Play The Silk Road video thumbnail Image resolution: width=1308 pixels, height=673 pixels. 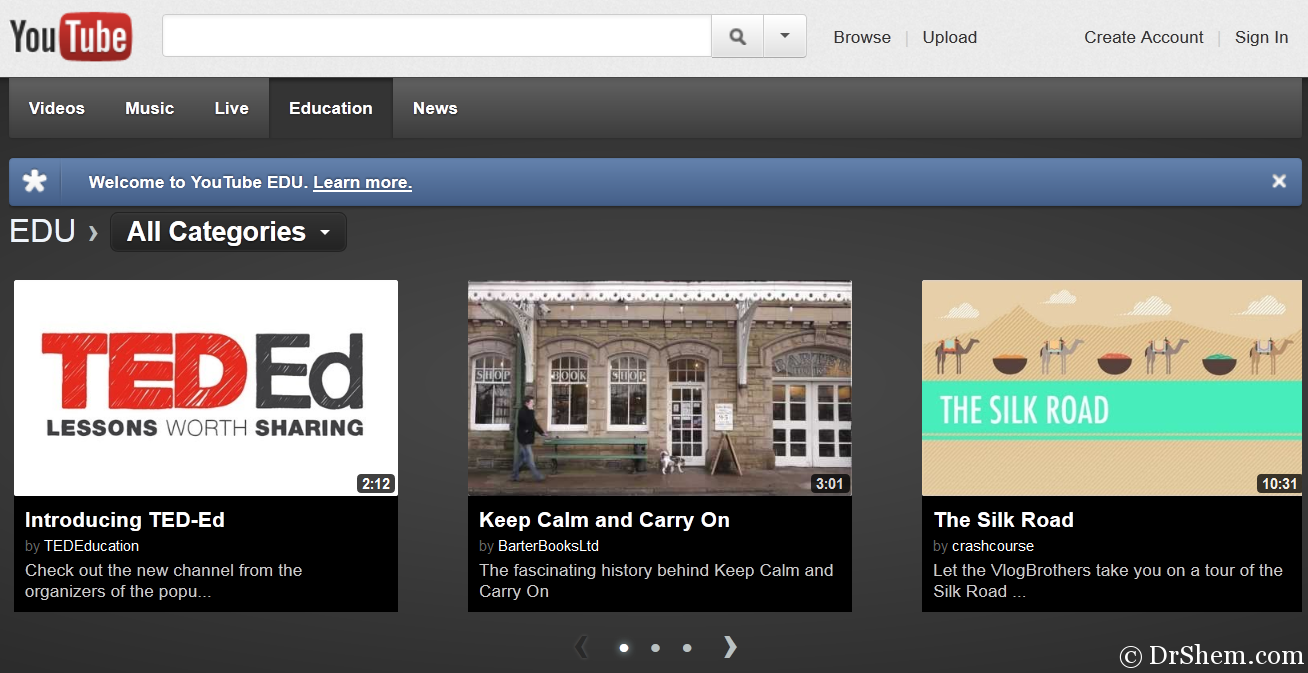pyautogui.click(x=1112, y=388)
